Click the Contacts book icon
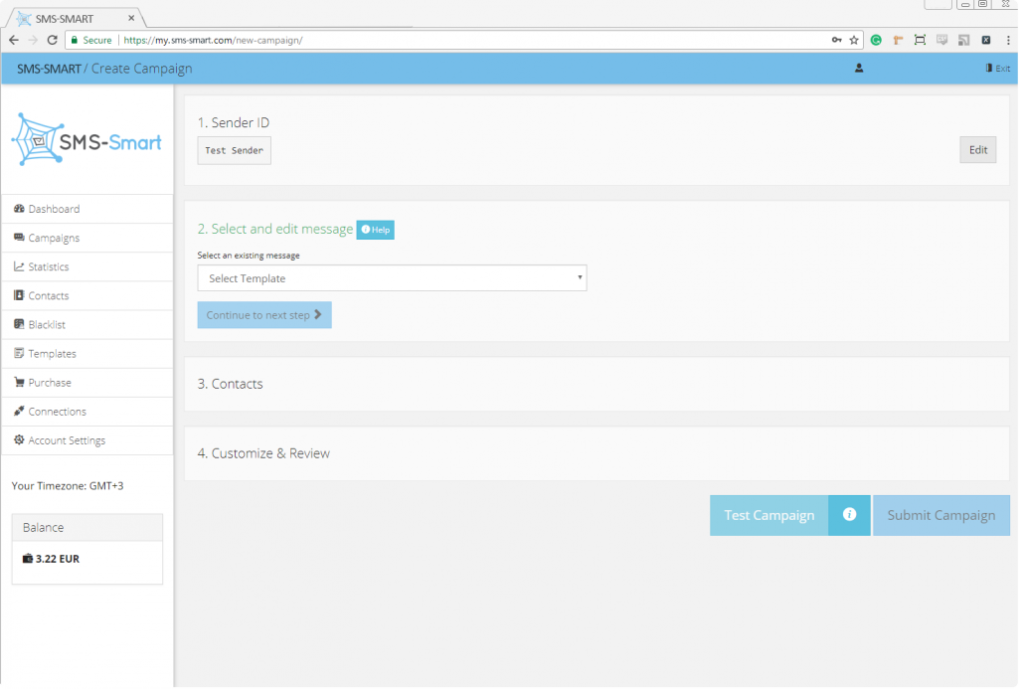1024x692 pixels. tap(19, 296)
